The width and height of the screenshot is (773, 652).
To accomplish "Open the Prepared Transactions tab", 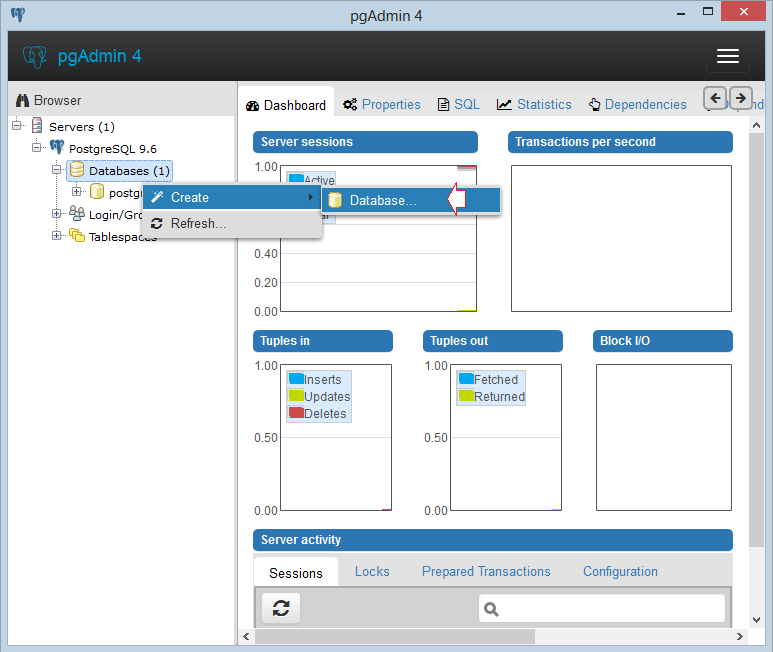I will (486, 572).
